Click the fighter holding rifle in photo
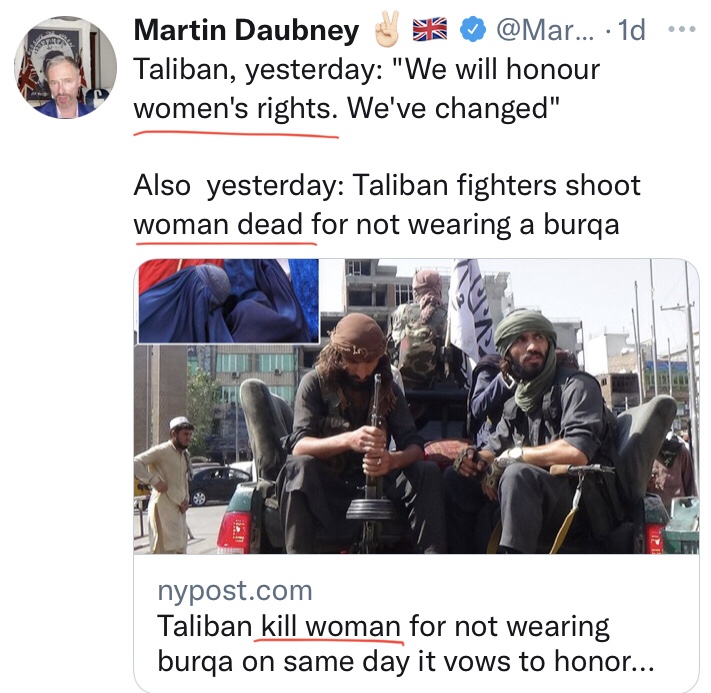This screenshot has height=693, width=711. [356, 431]
